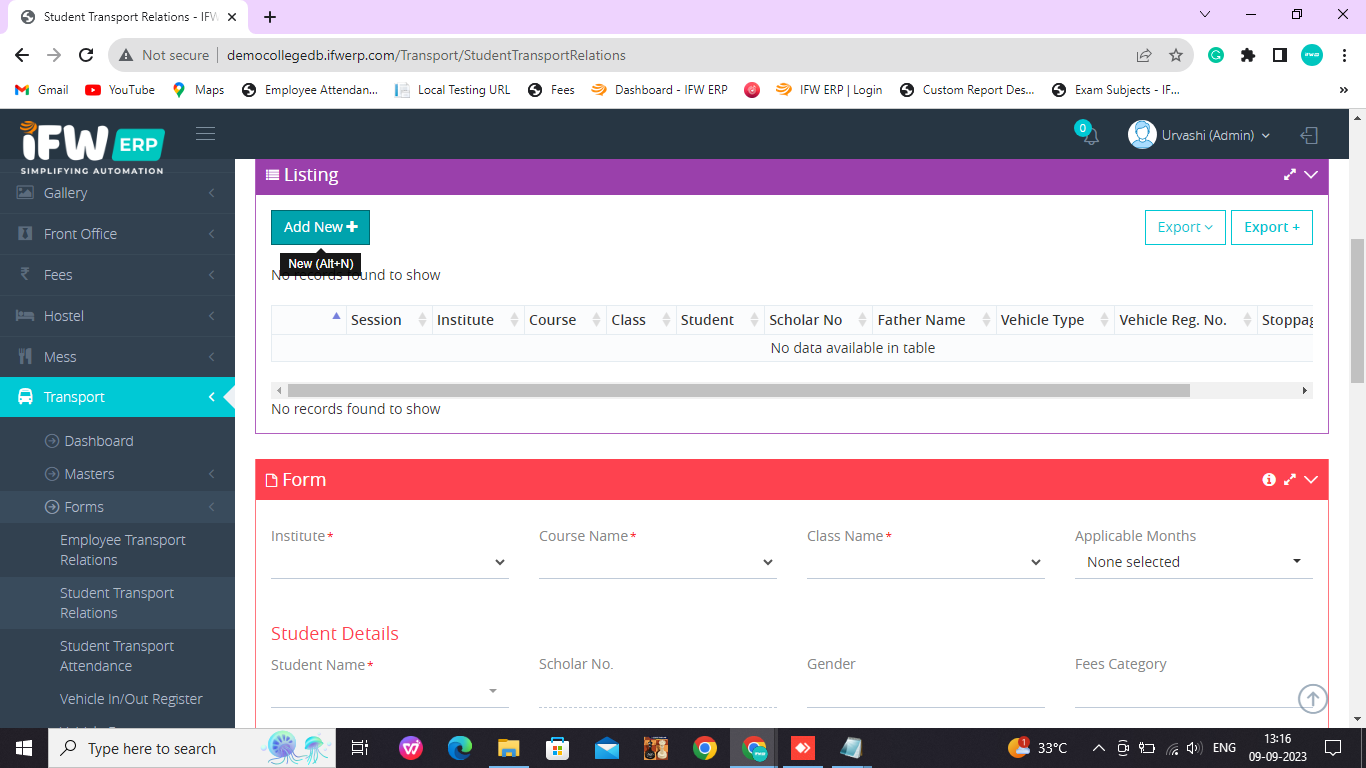Screen dimensions: 1366x768
Task: Open Chrome side panel icon
Action: [1280, 55]
